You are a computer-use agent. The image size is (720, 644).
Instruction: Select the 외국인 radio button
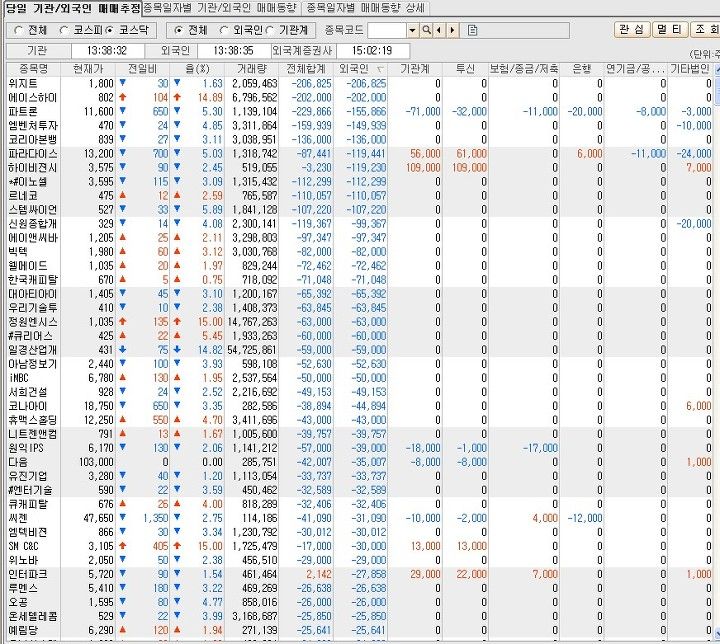224,30
